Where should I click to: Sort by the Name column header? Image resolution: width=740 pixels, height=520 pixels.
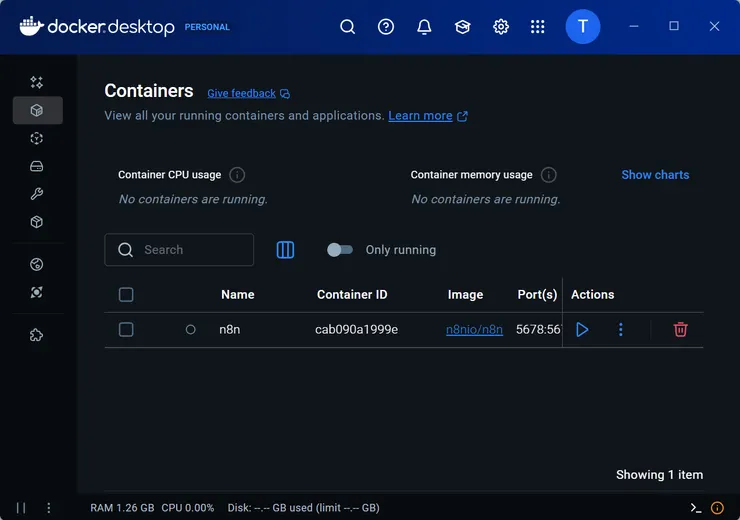pyautogui.click(x=238, y=294)
